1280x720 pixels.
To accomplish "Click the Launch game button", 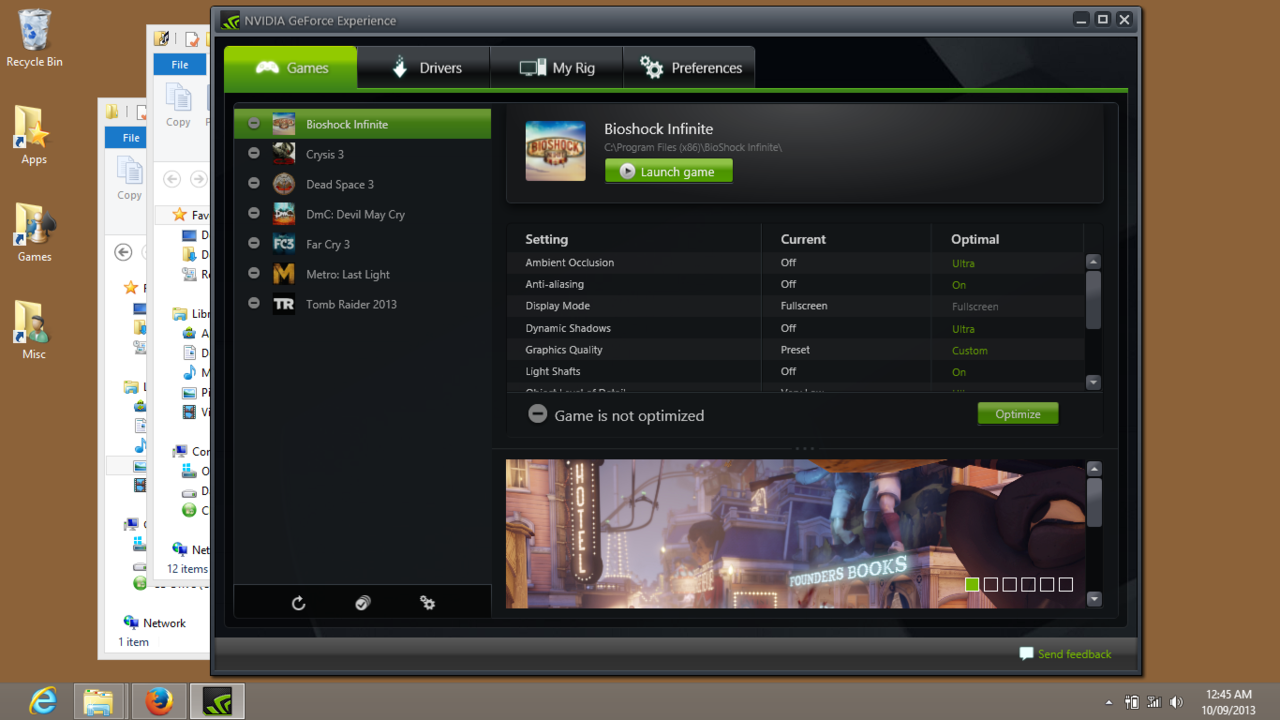I will pyautogui.click(x=669, y=171).
